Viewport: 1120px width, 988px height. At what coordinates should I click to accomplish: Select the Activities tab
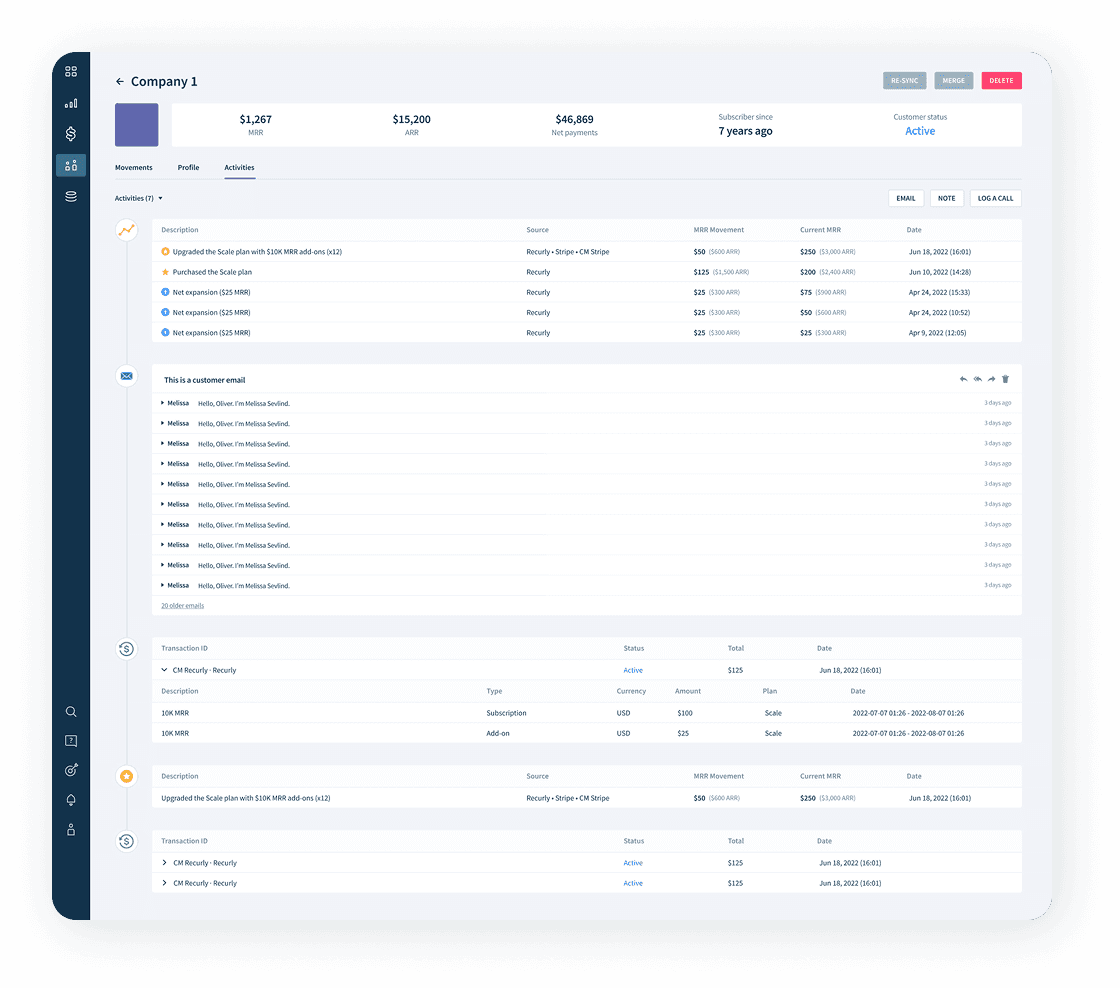point(239,168)
